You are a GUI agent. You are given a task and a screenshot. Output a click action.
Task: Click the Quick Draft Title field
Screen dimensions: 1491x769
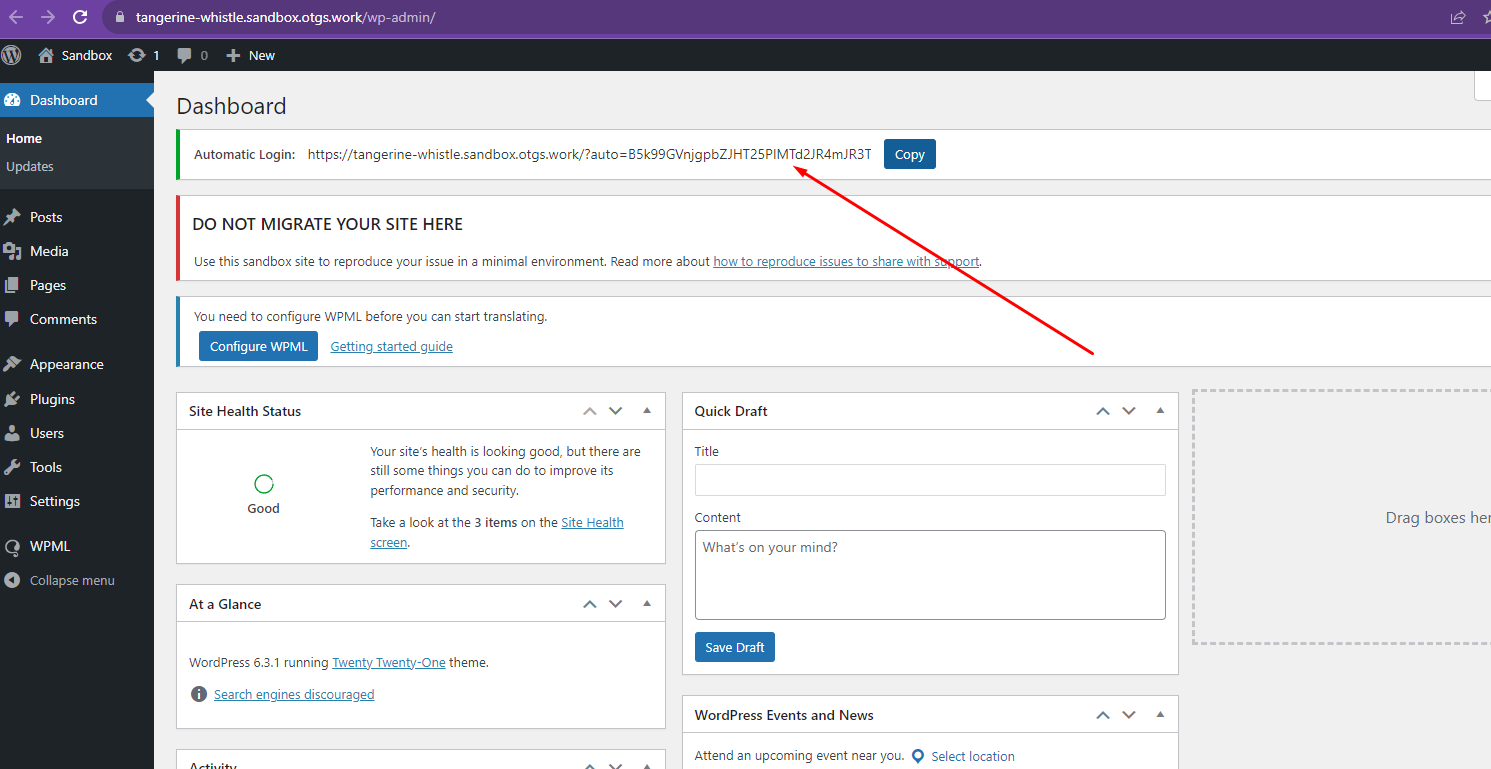930,480
